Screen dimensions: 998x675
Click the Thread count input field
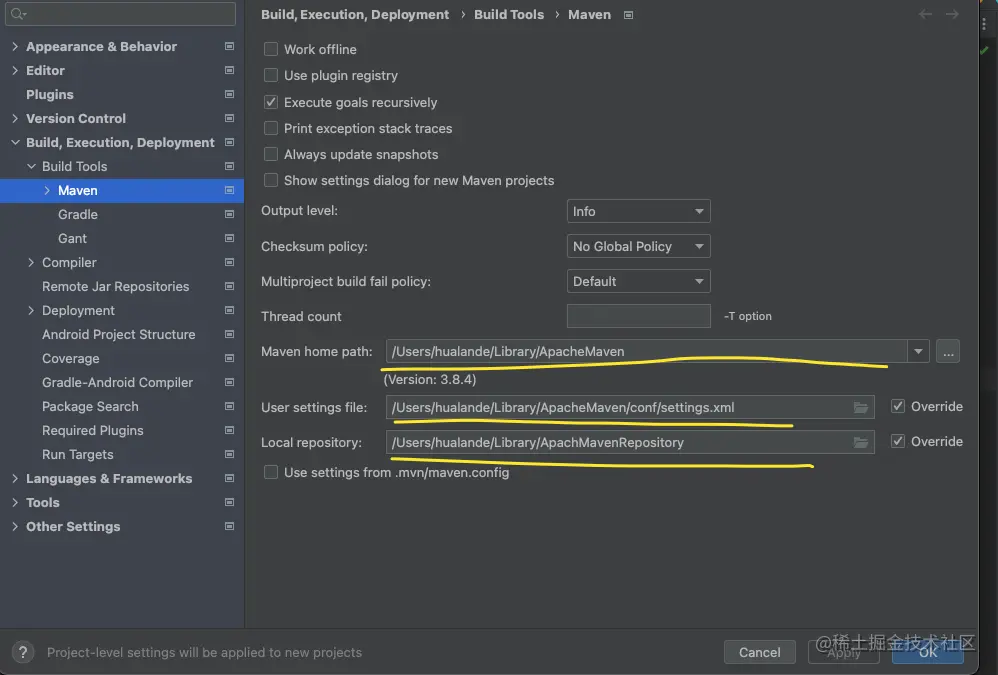coord(638,316)
